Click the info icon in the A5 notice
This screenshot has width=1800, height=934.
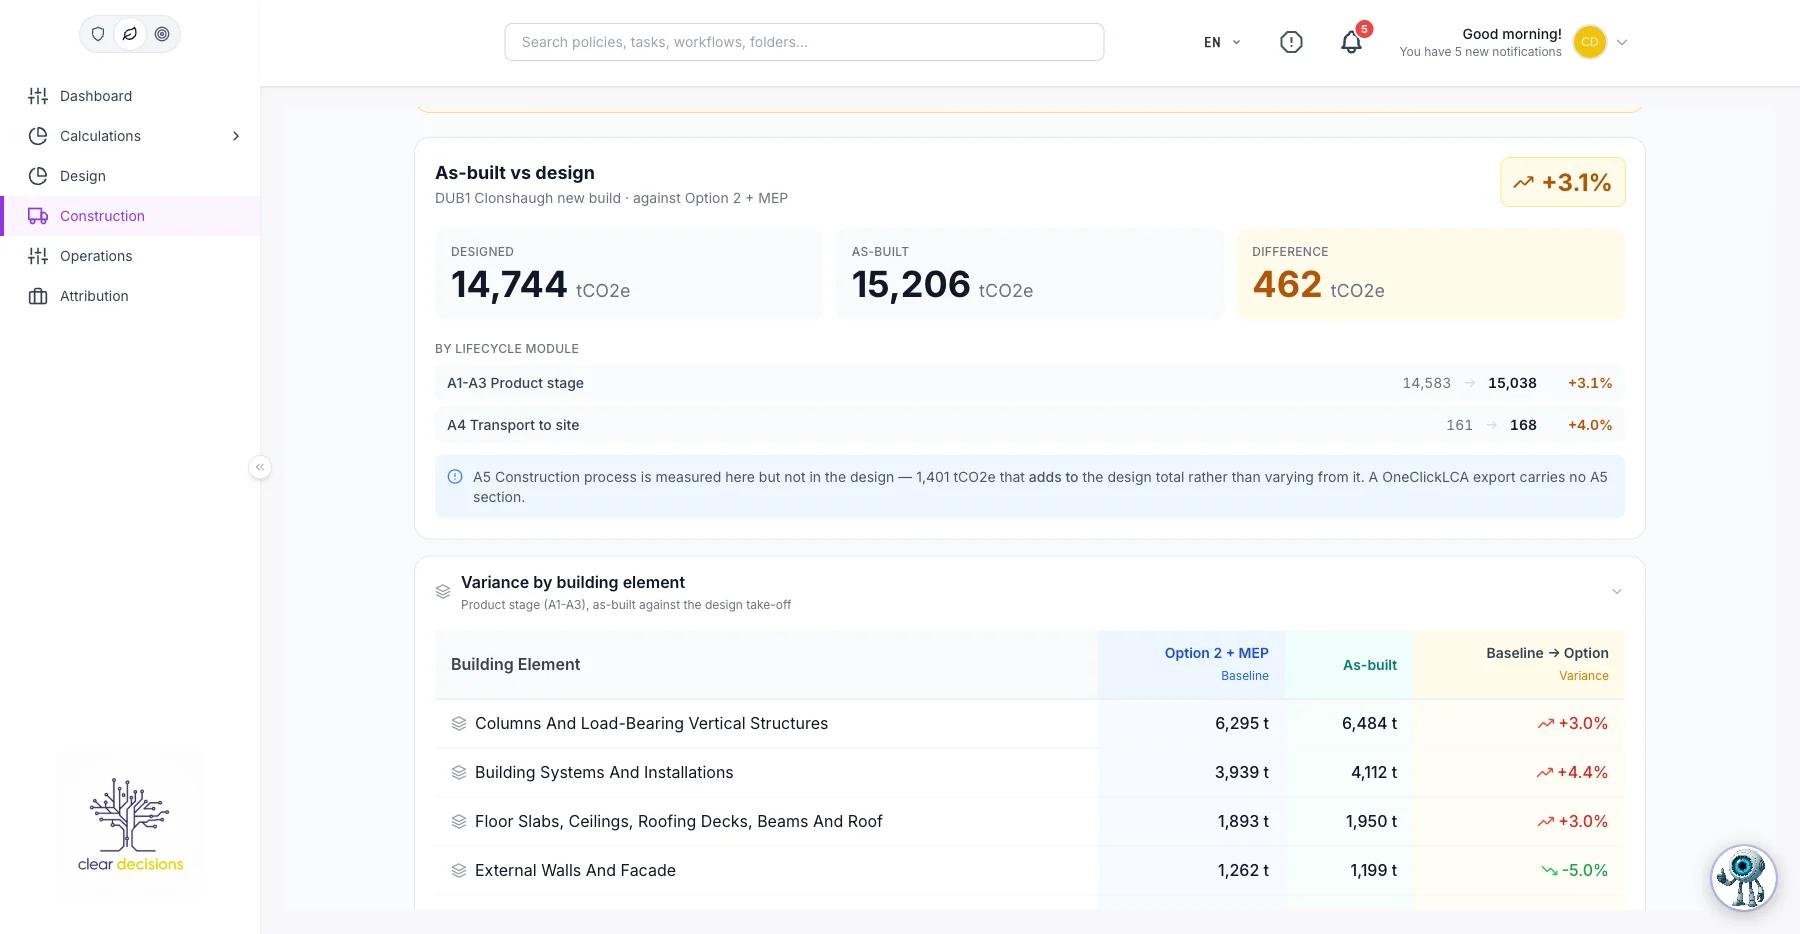pyautogui.click(x=455, y=477)
